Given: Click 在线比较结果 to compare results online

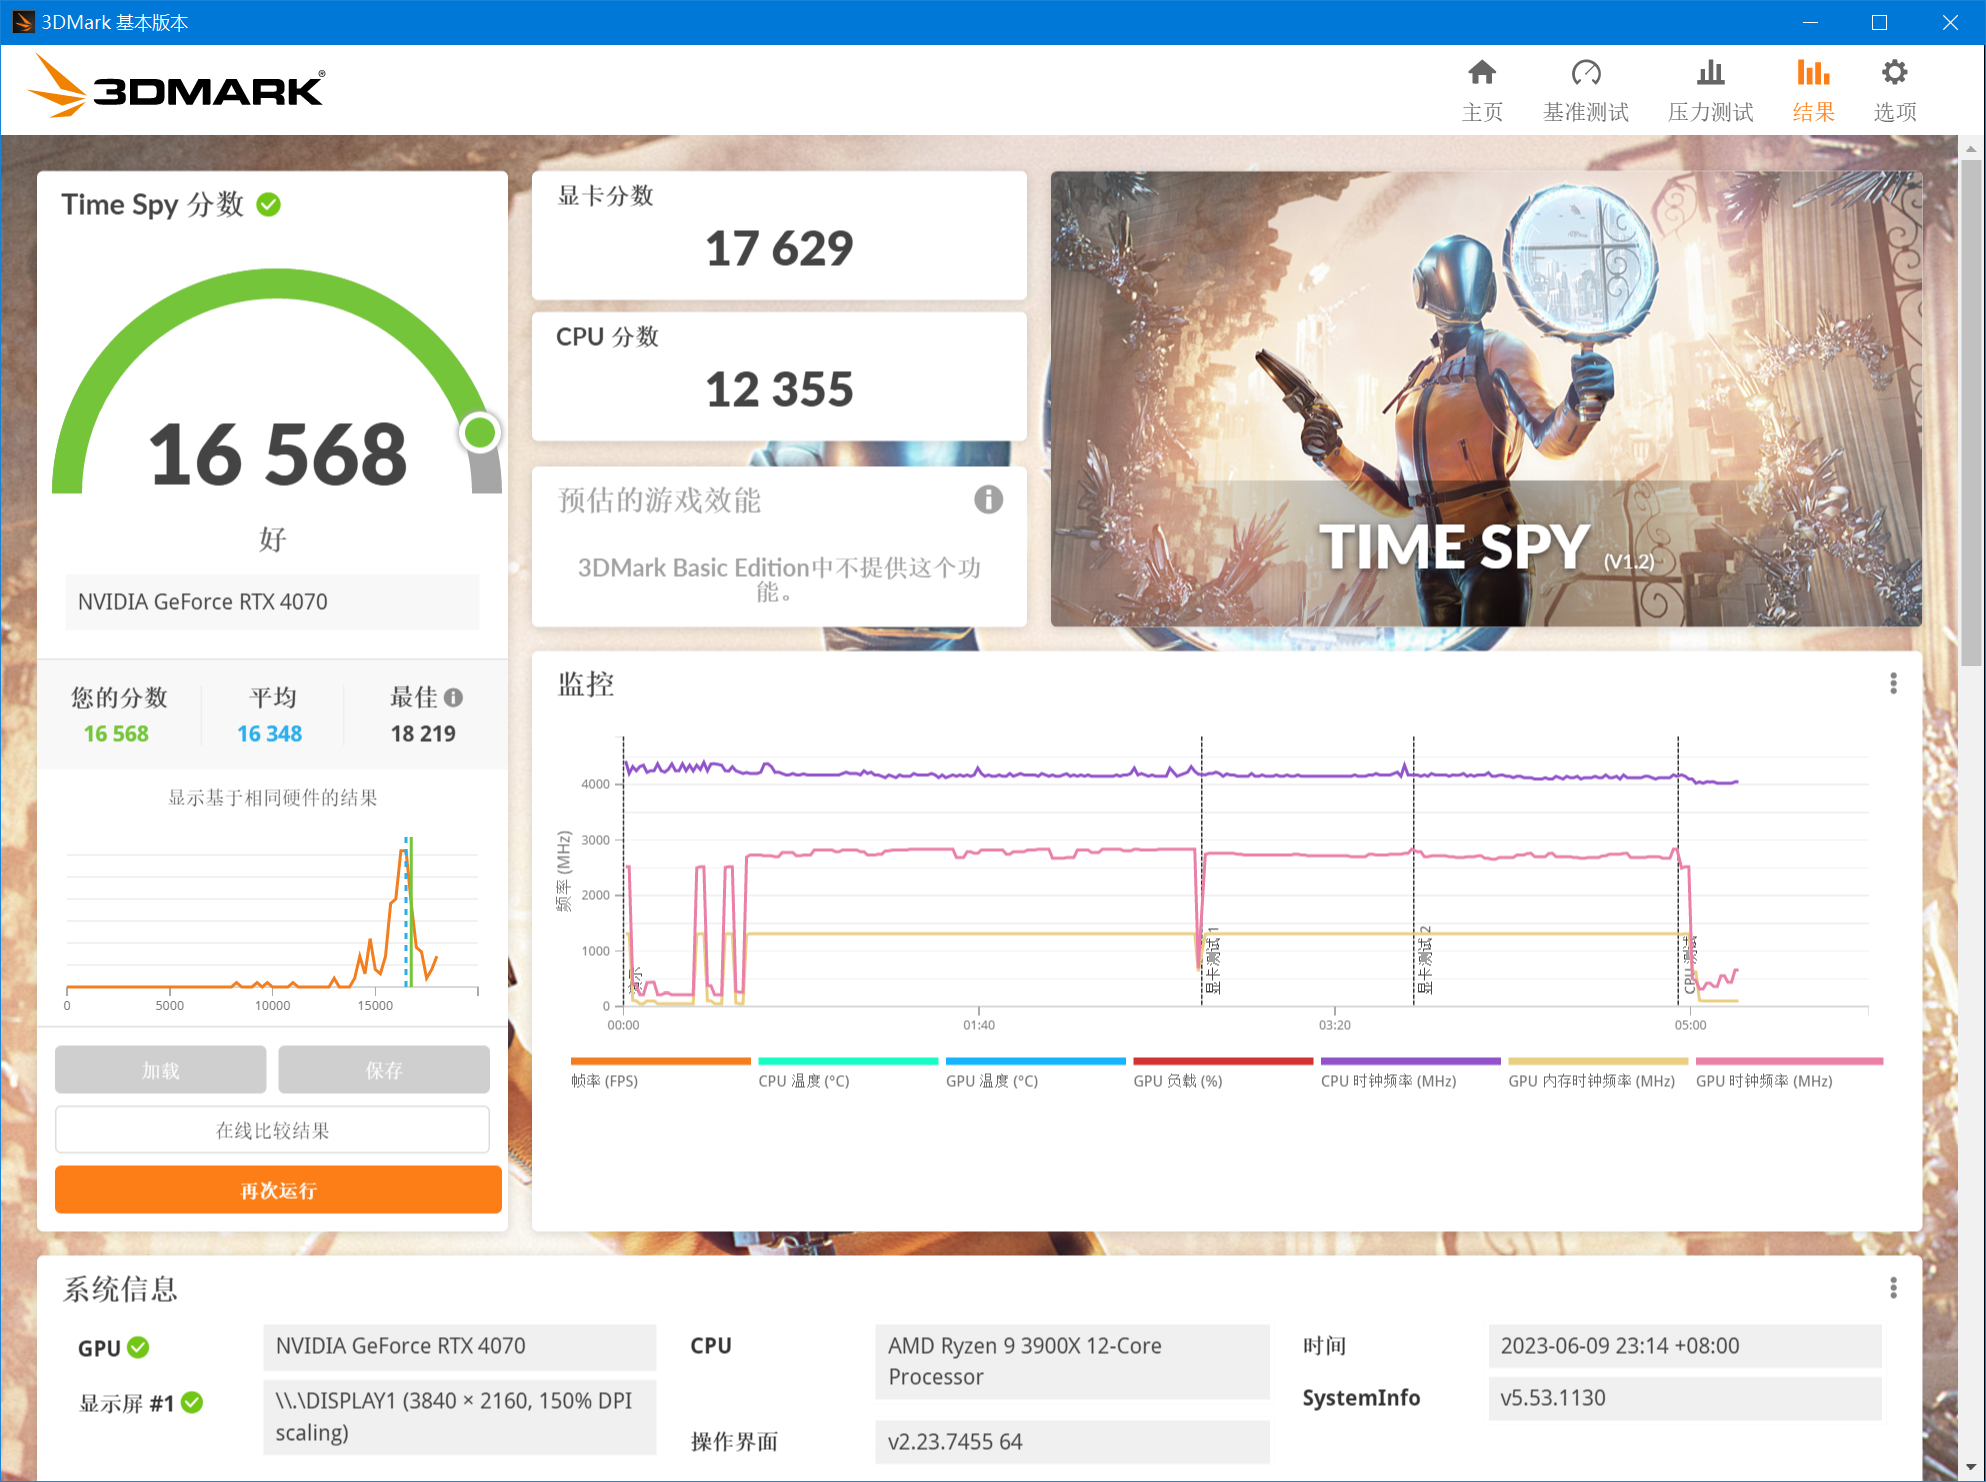Looking at the screenshot, I should click(x=272, y=1130).
